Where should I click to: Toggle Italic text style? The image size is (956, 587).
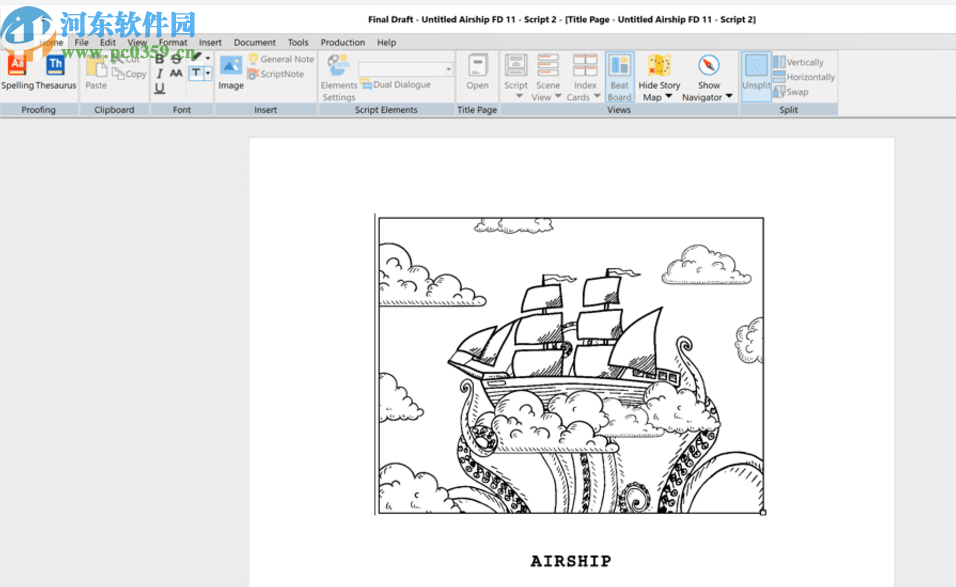pyautogui.click(x=159, y=74)
